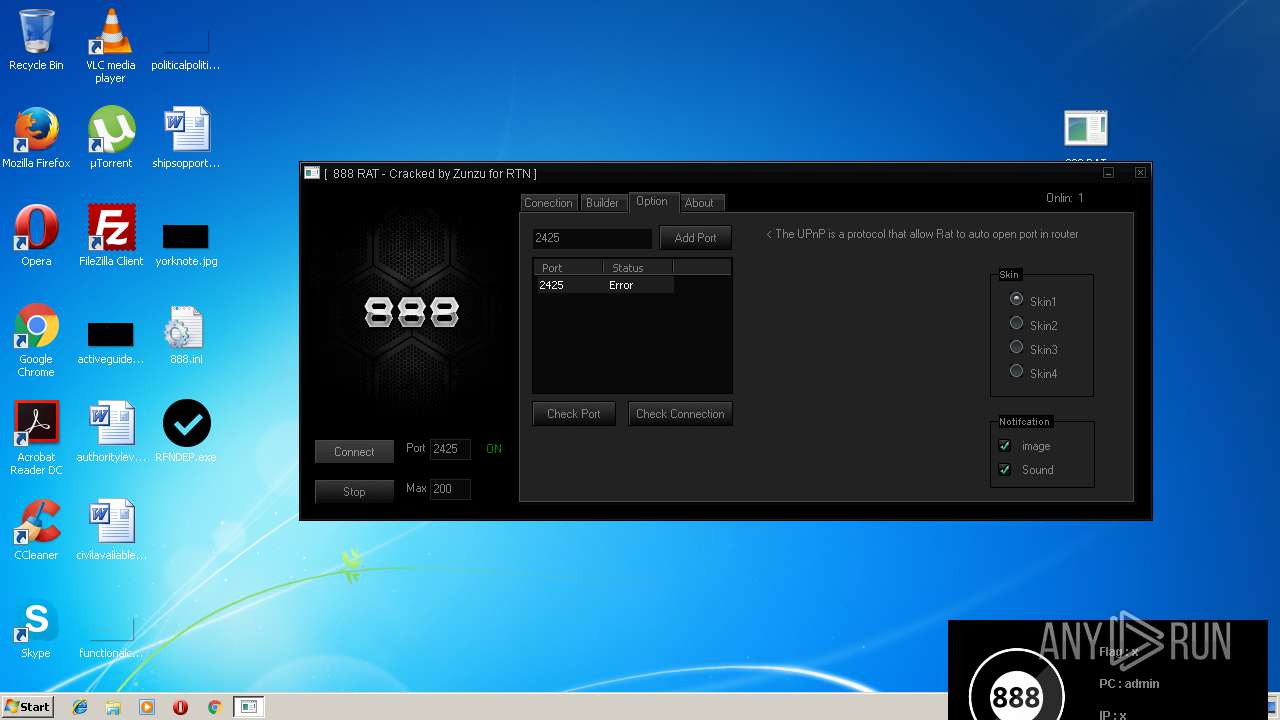Open shipsopport Word document icon
The height and width of the screenshot is (720, 1280).
pos(186,138)
